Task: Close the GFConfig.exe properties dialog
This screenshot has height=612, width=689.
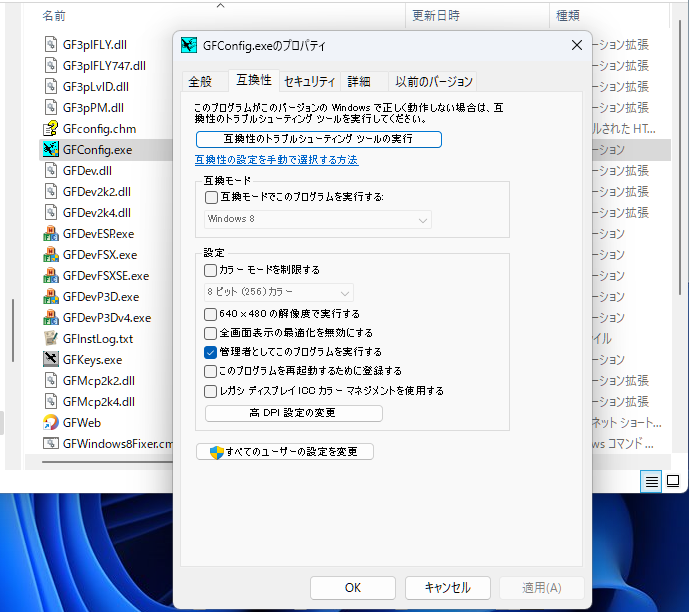Action: click(577, 45)
